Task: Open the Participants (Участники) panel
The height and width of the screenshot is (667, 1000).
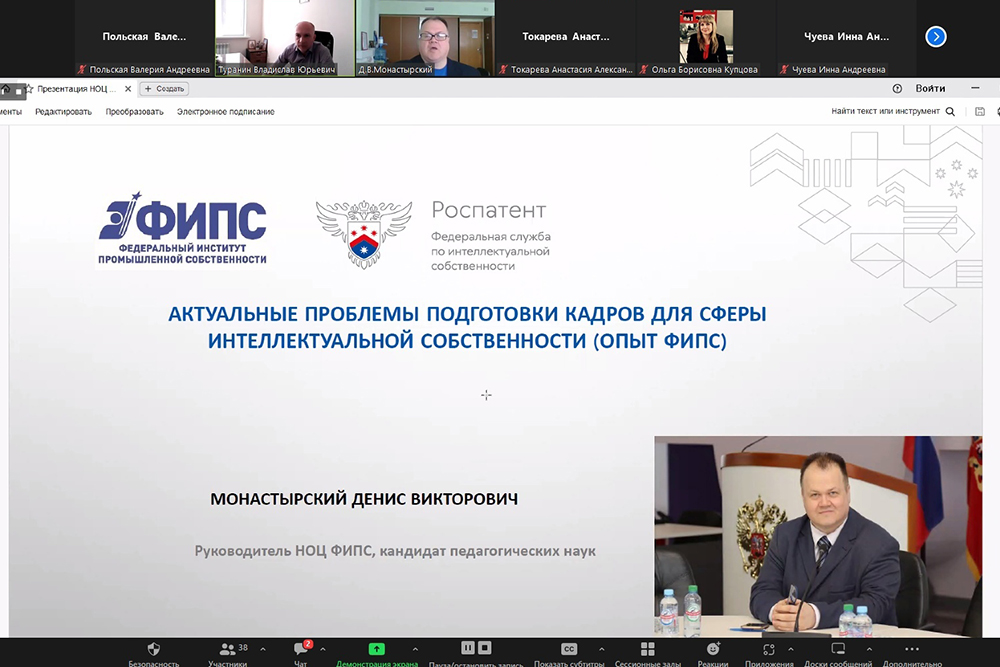Action: (x=228, y=650)
